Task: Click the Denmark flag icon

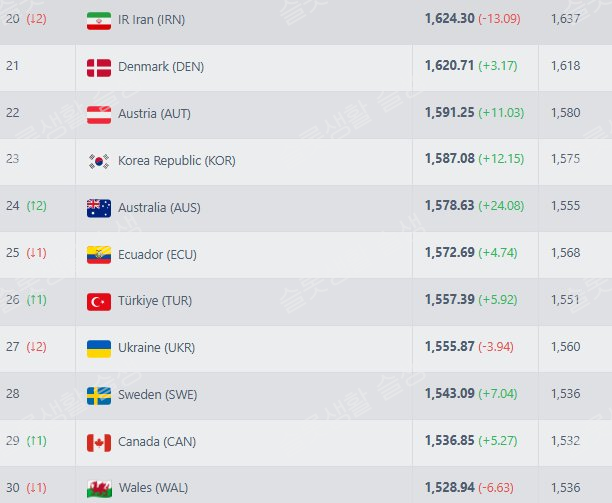Action: coord(99,68)
